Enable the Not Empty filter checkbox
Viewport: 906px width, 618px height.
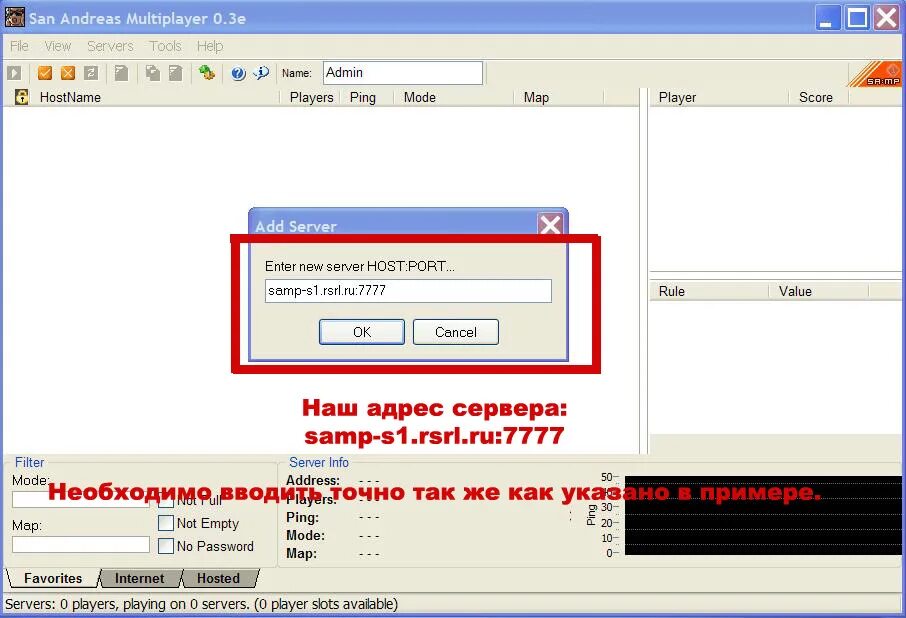166,523
